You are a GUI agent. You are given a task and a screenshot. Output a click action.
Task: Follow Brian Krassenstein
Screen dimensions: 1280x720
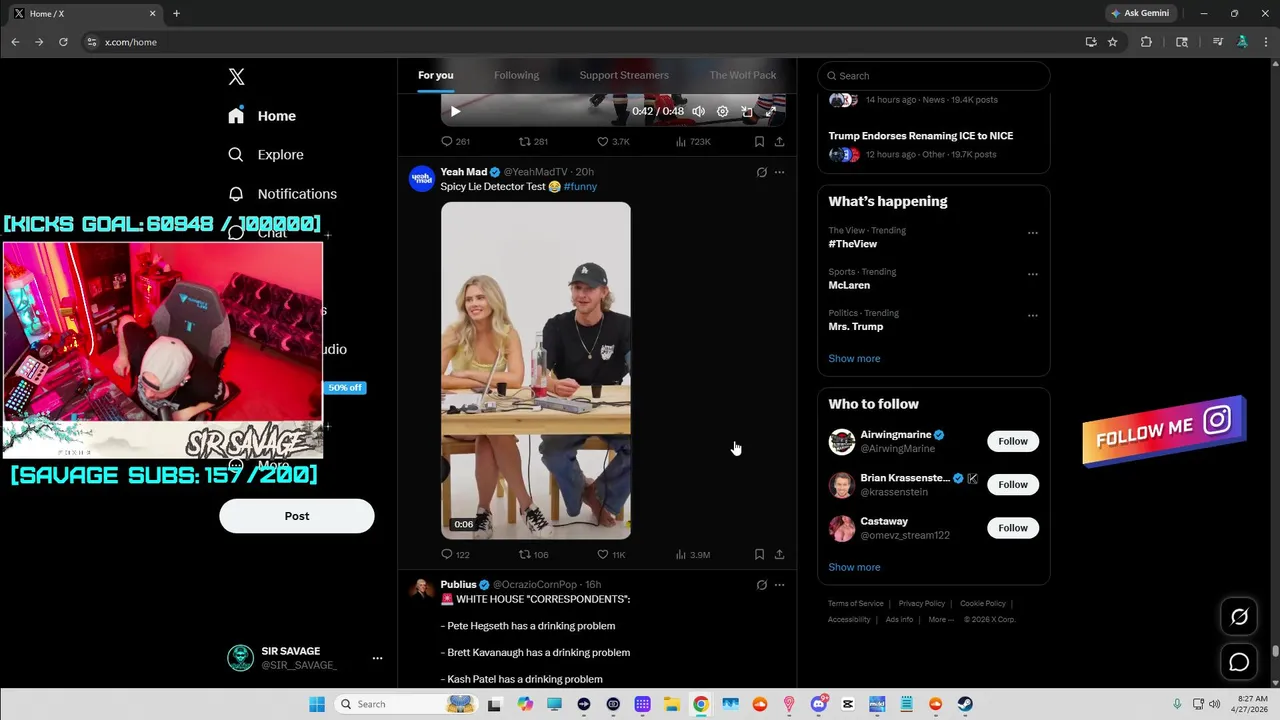click(x=1013, y=484)
